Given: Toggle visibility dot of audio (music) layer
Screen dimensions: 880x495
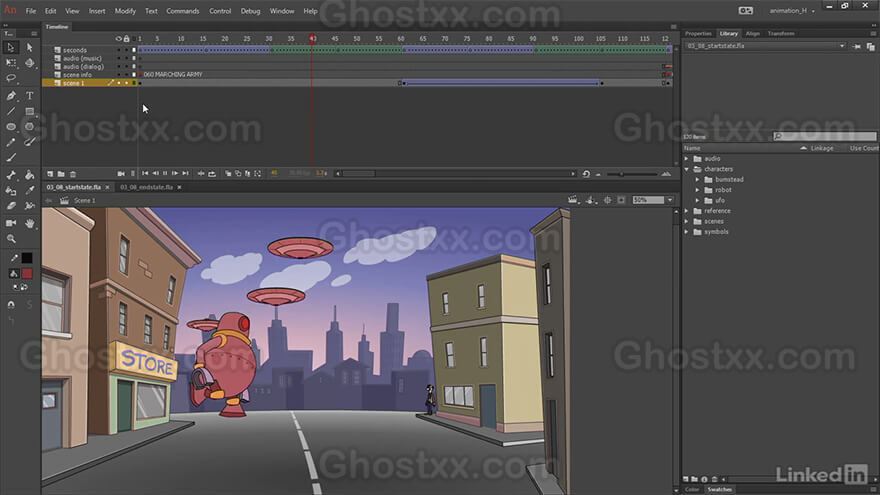Looking at the screenshot, I should (x=118, y=58).
